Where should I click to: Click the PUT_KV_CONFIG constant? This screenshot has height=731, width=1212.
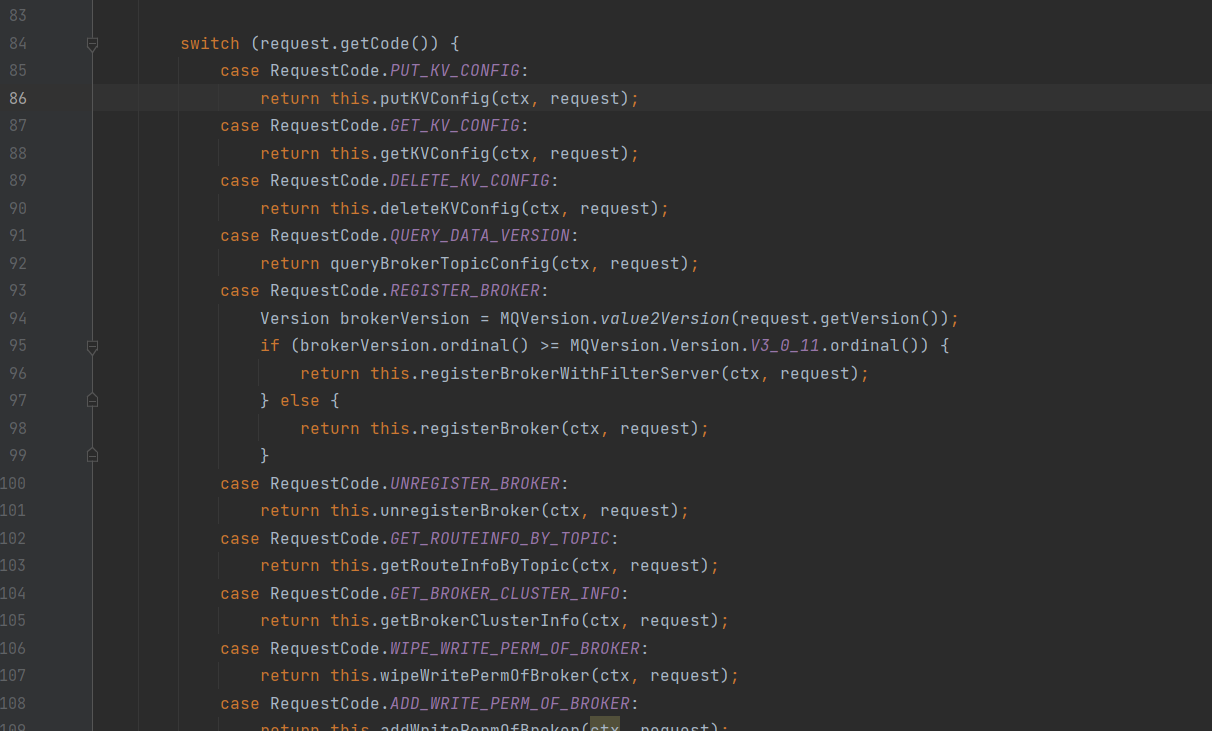454,71
